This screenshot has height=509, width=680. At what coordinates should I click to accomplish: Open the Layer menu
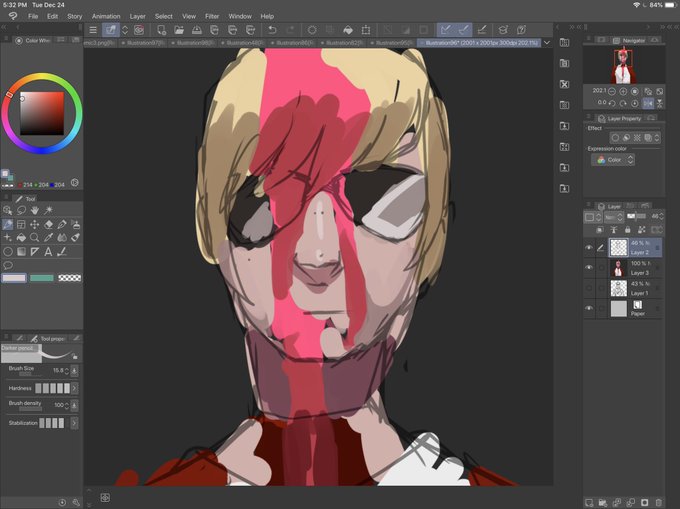tap(137, 16)
